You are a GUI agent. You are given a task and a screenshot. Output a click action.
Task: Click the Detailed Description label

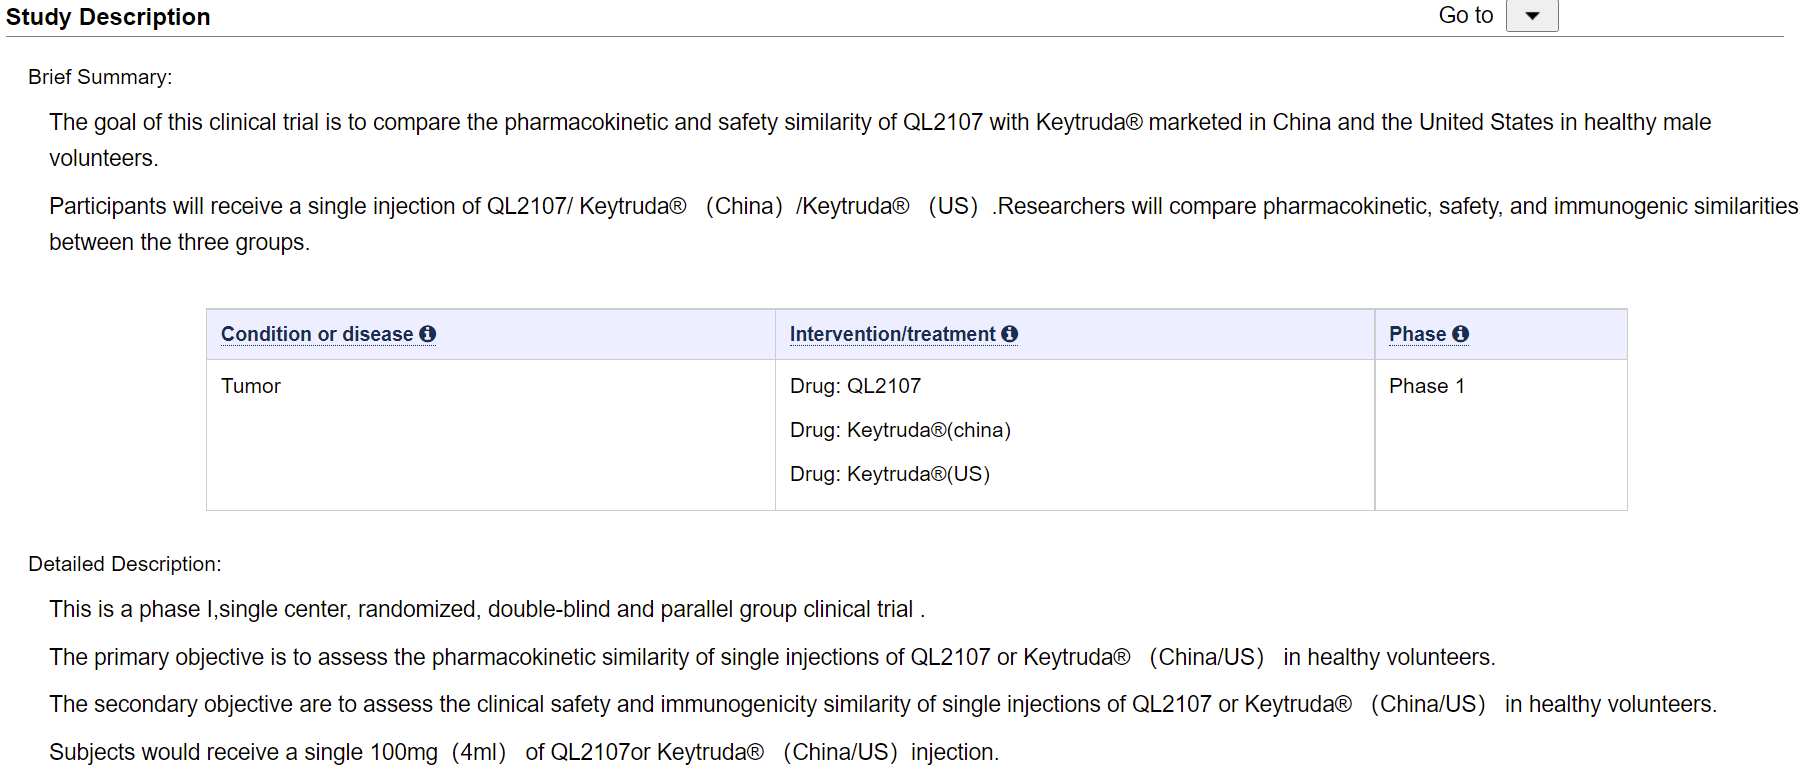pyautogui.click(x=125, y=564)
